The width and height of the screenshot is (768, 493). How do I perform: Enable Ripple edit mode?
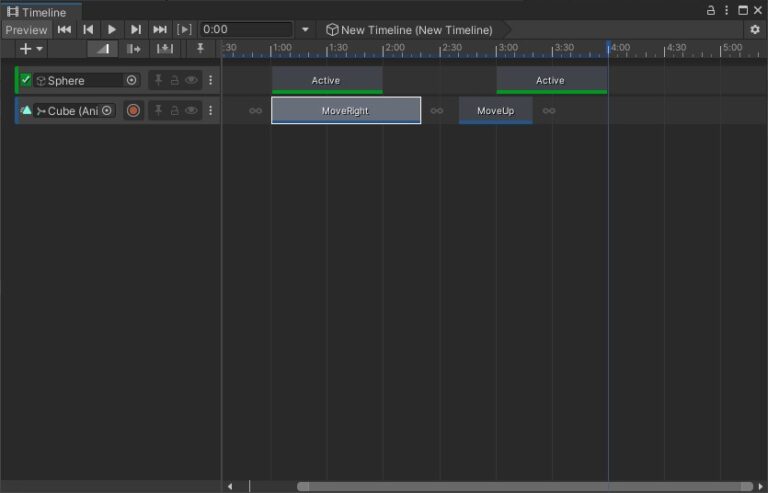tap(134, 49)
